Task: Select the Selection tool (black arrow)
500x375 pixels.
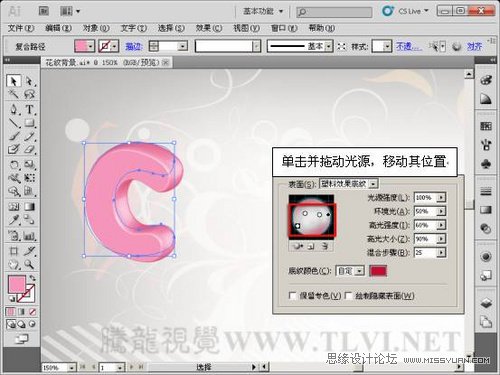Action: tap(13, 81)
